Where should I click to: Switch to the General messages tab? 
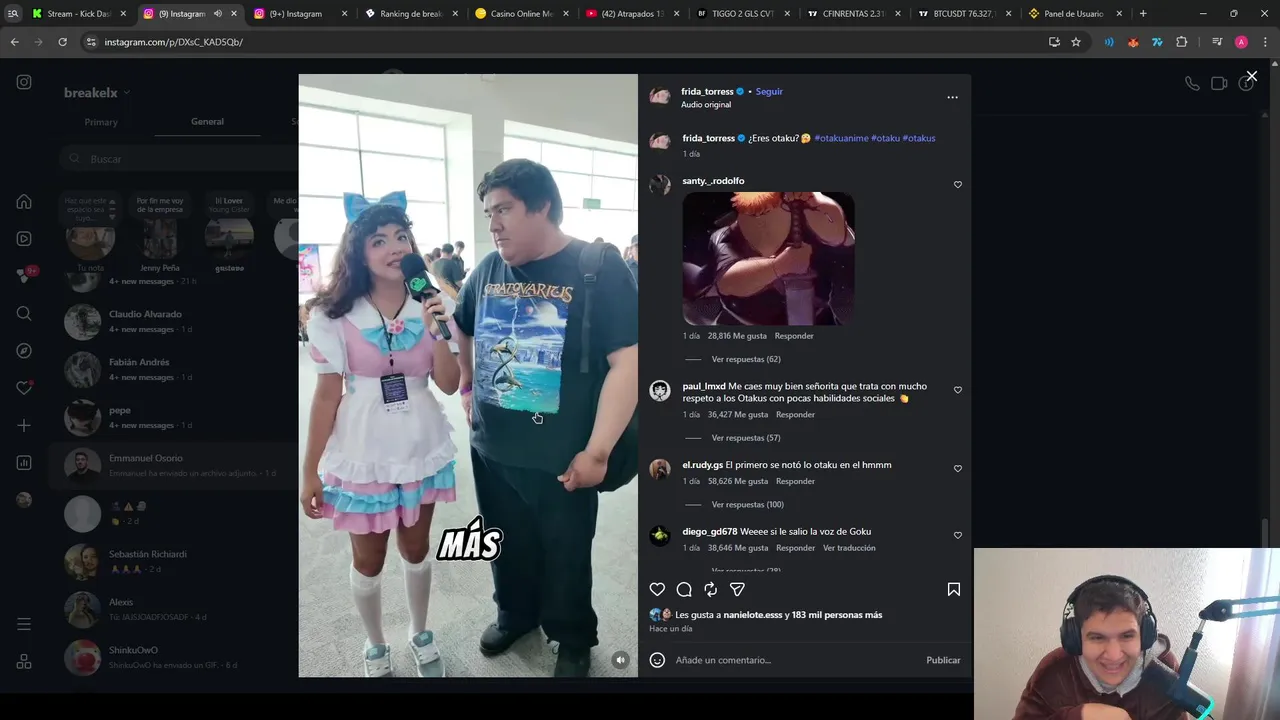207,122
